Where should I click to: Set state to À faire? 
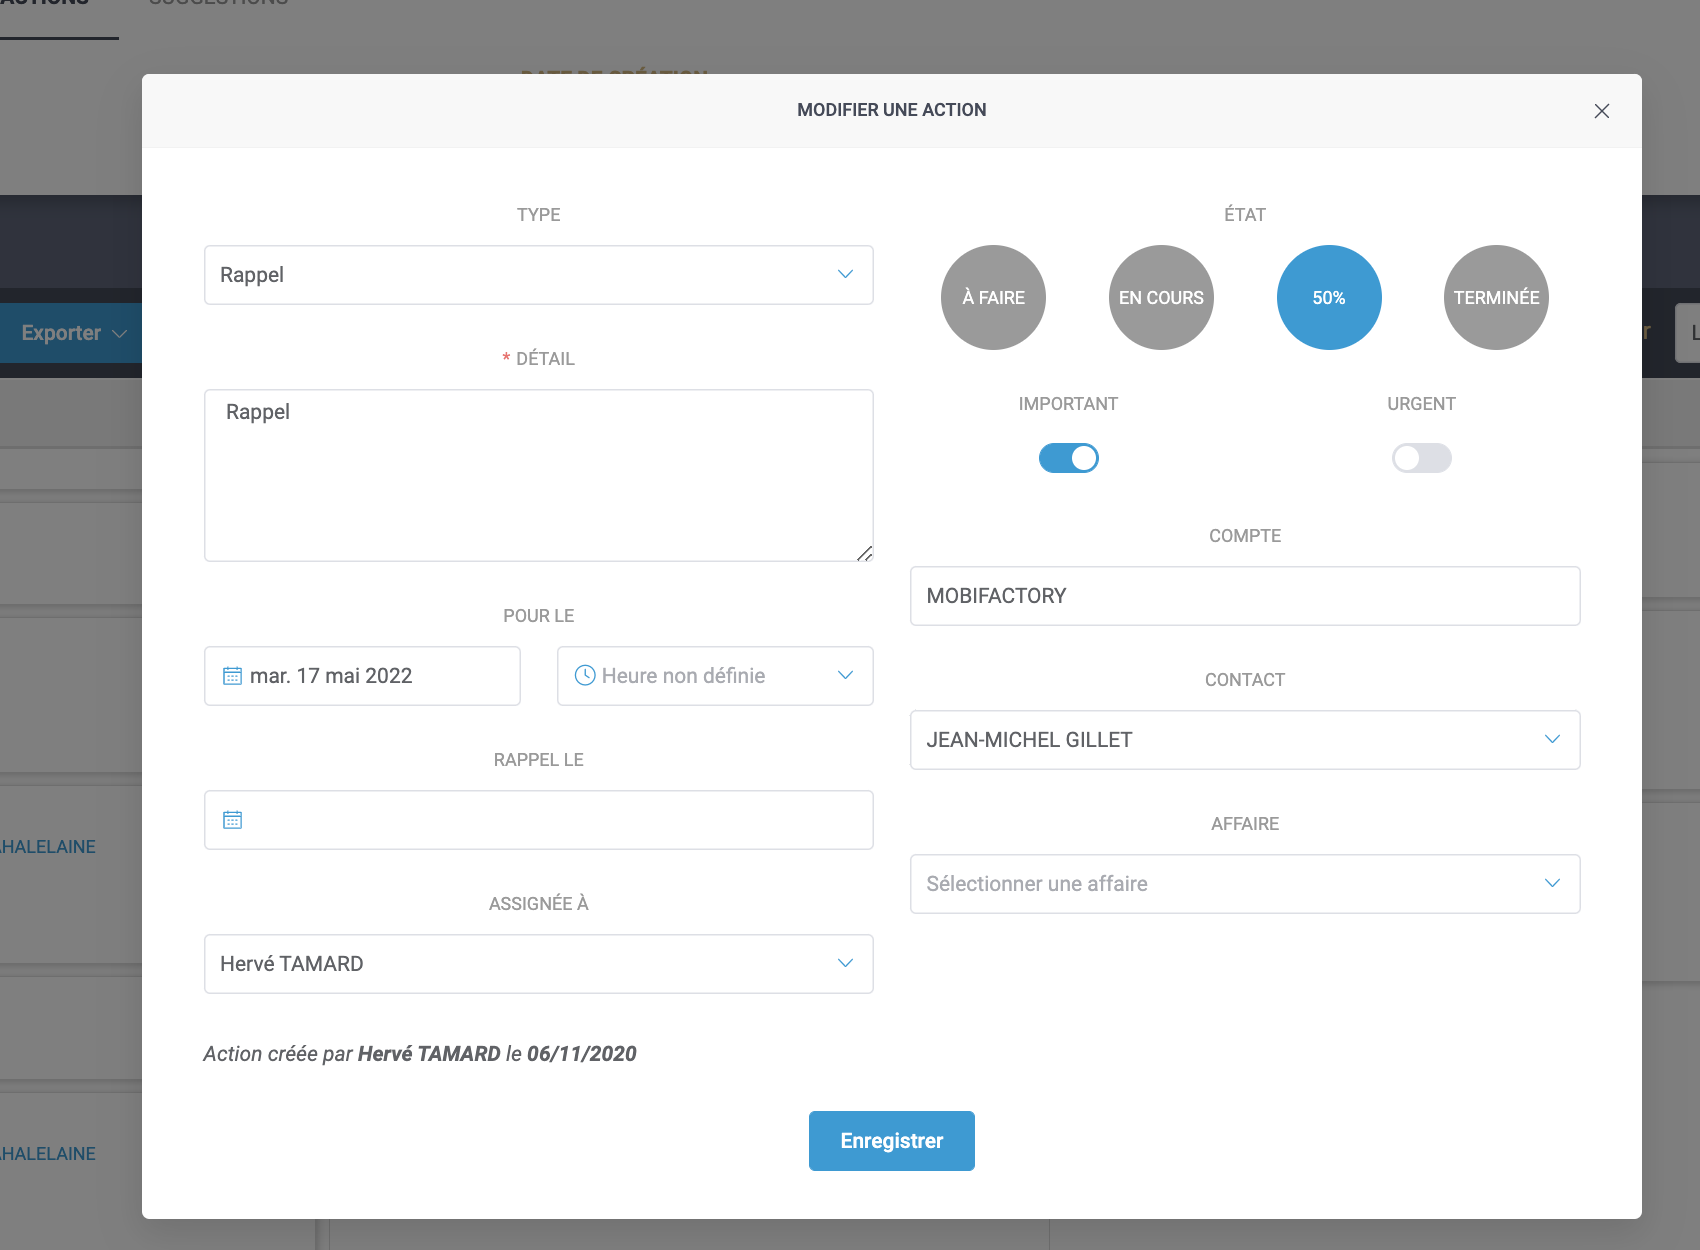click(993, 298)
